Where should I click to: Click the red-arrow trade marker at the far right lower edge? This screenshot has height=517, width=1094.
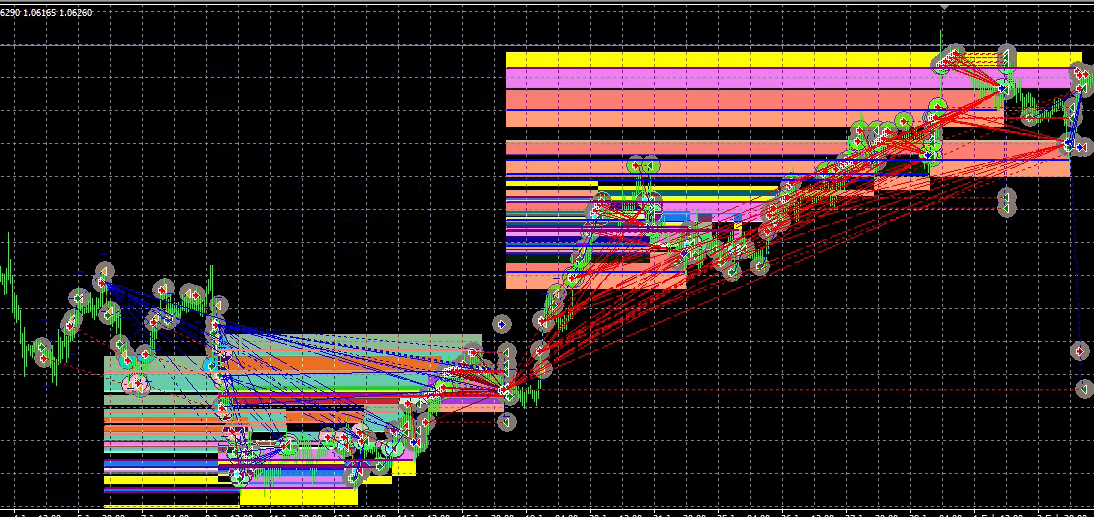[1080, 352]
